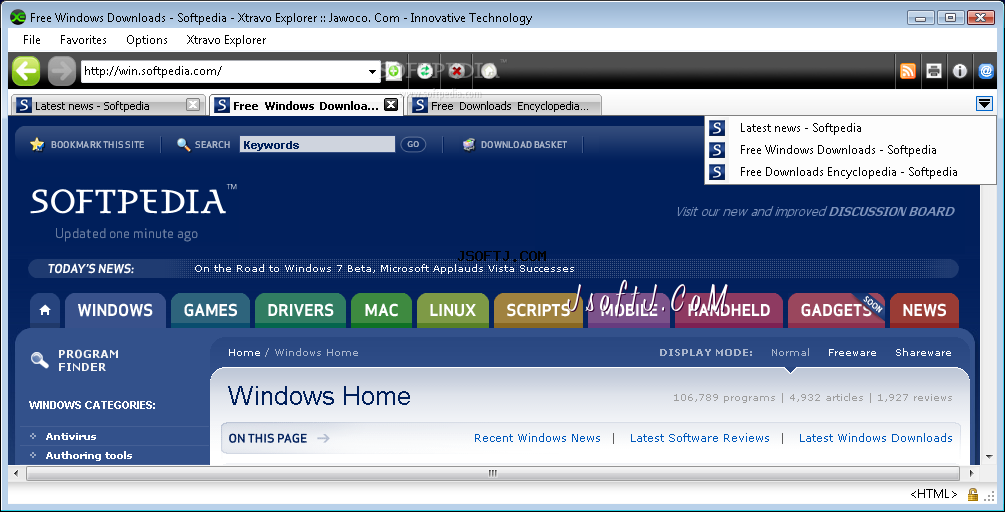
Task: Click the blue @ email icon
Action: click(x=986, y=71)
